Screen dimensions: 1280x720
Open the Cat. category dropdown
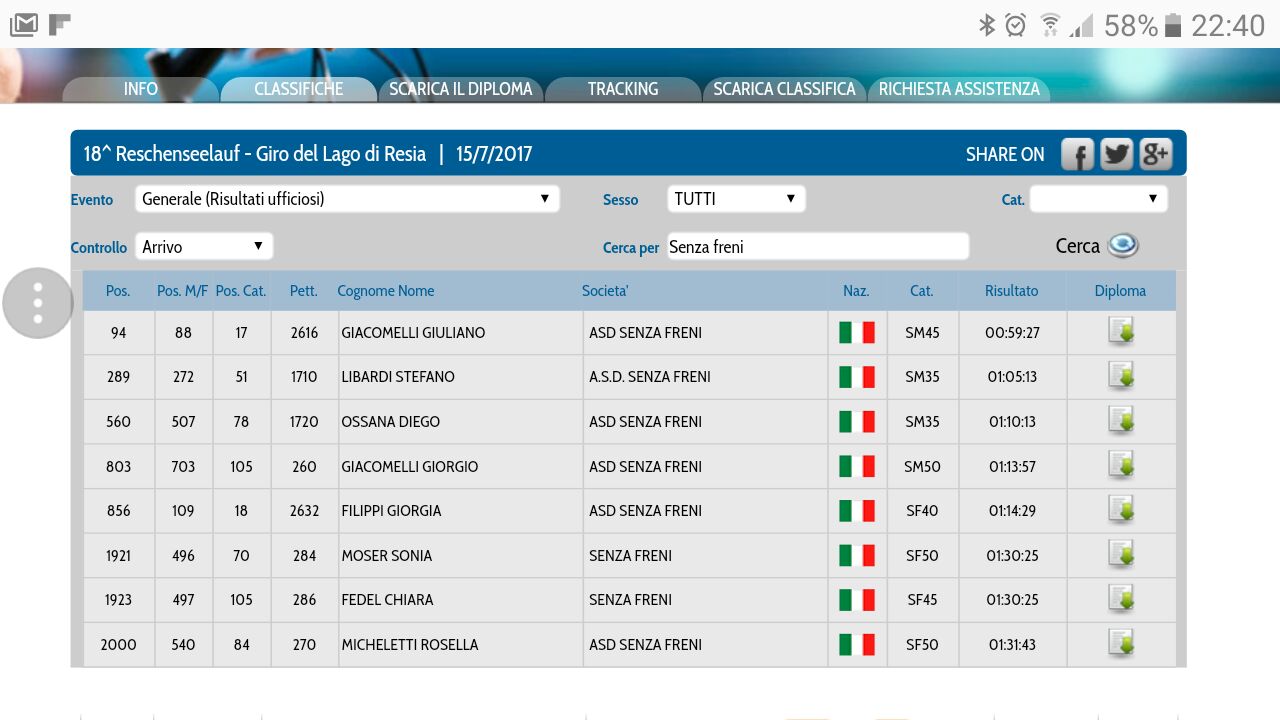tap(1098, 199)
